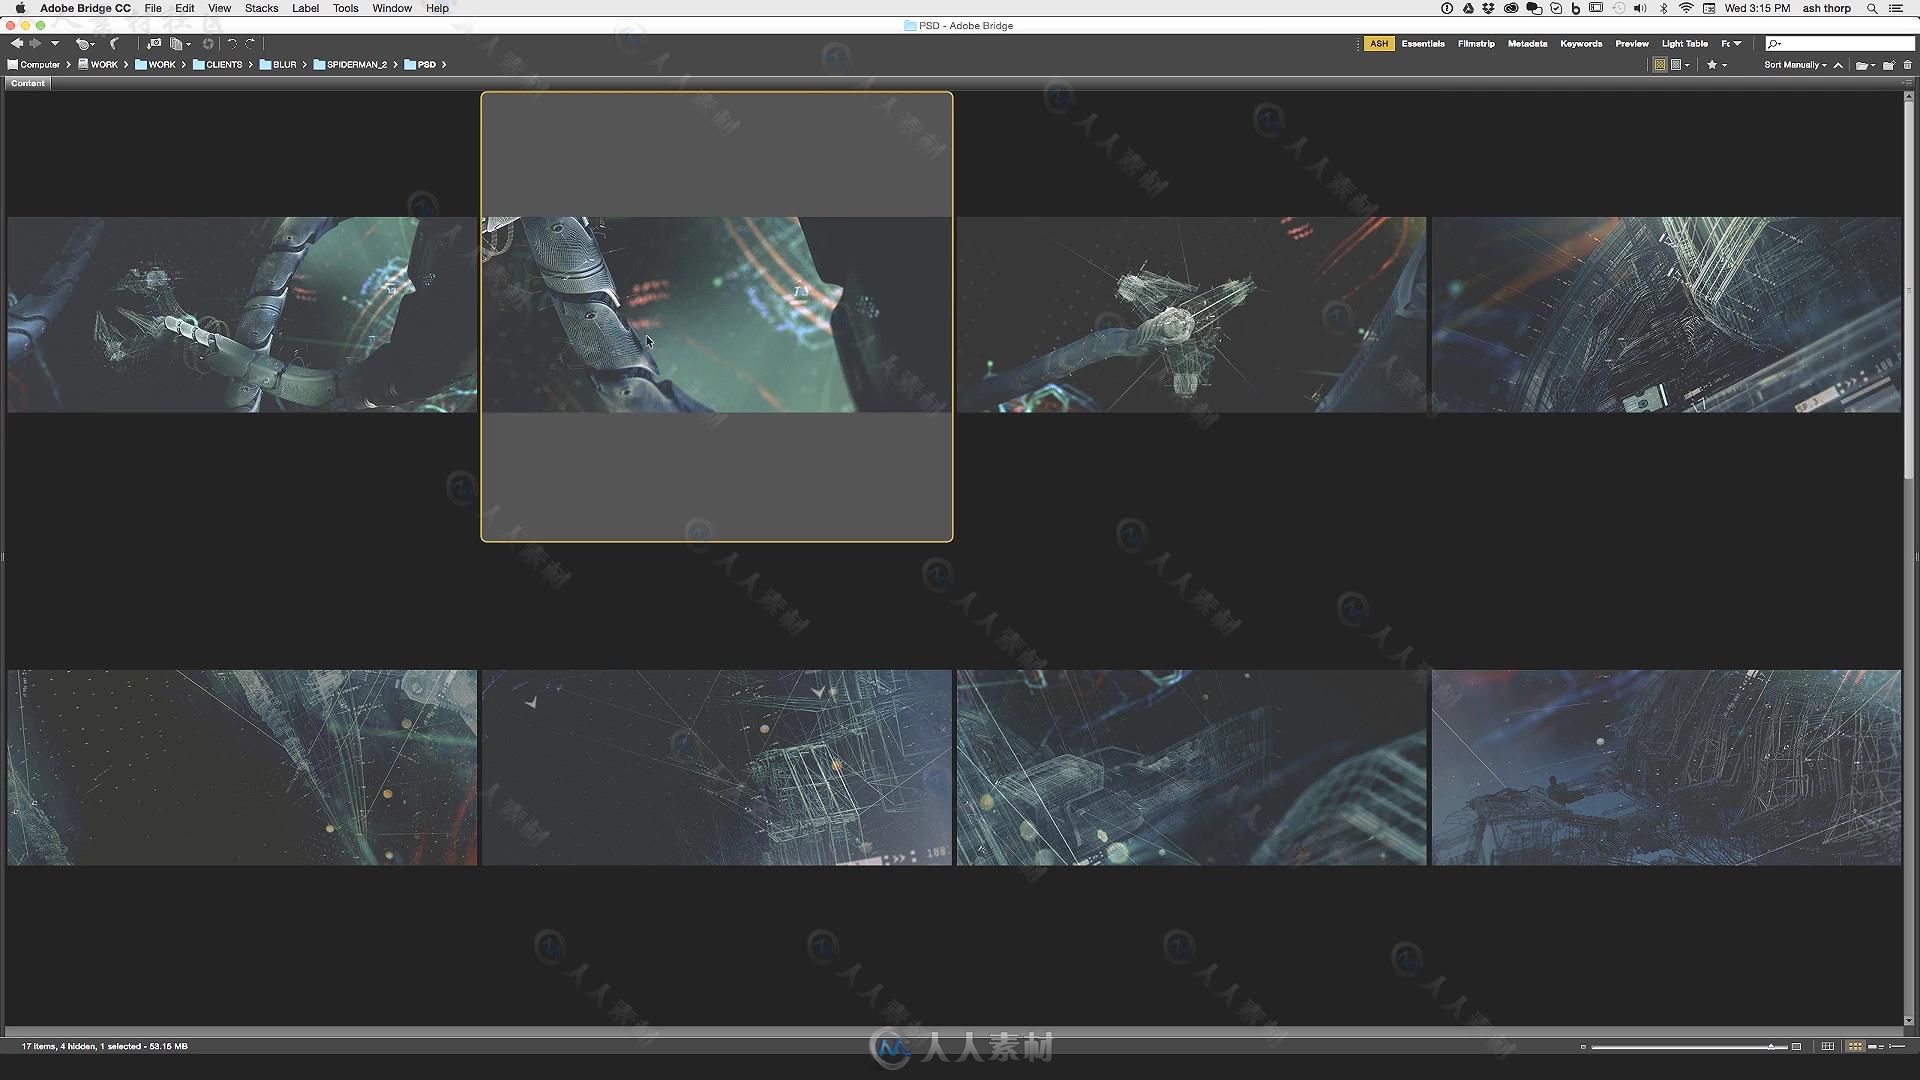Click the search input field
Viewport: 1920px width, 1080px height.
[1840, 43]
